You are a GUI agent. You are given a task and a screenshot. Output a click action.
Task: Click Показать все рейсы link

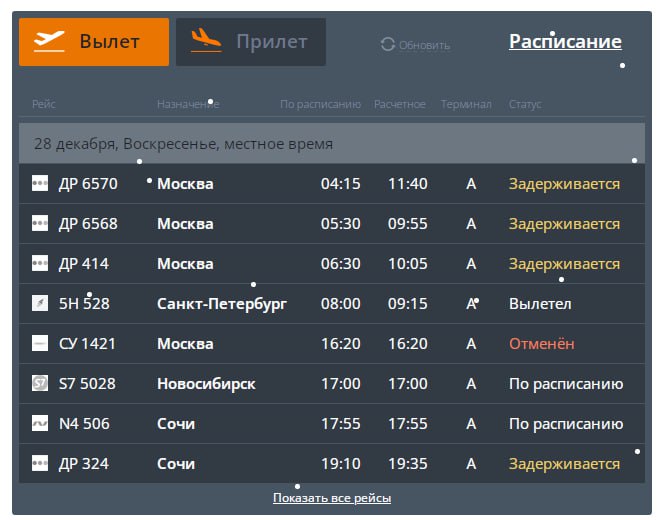click(332, 498)
